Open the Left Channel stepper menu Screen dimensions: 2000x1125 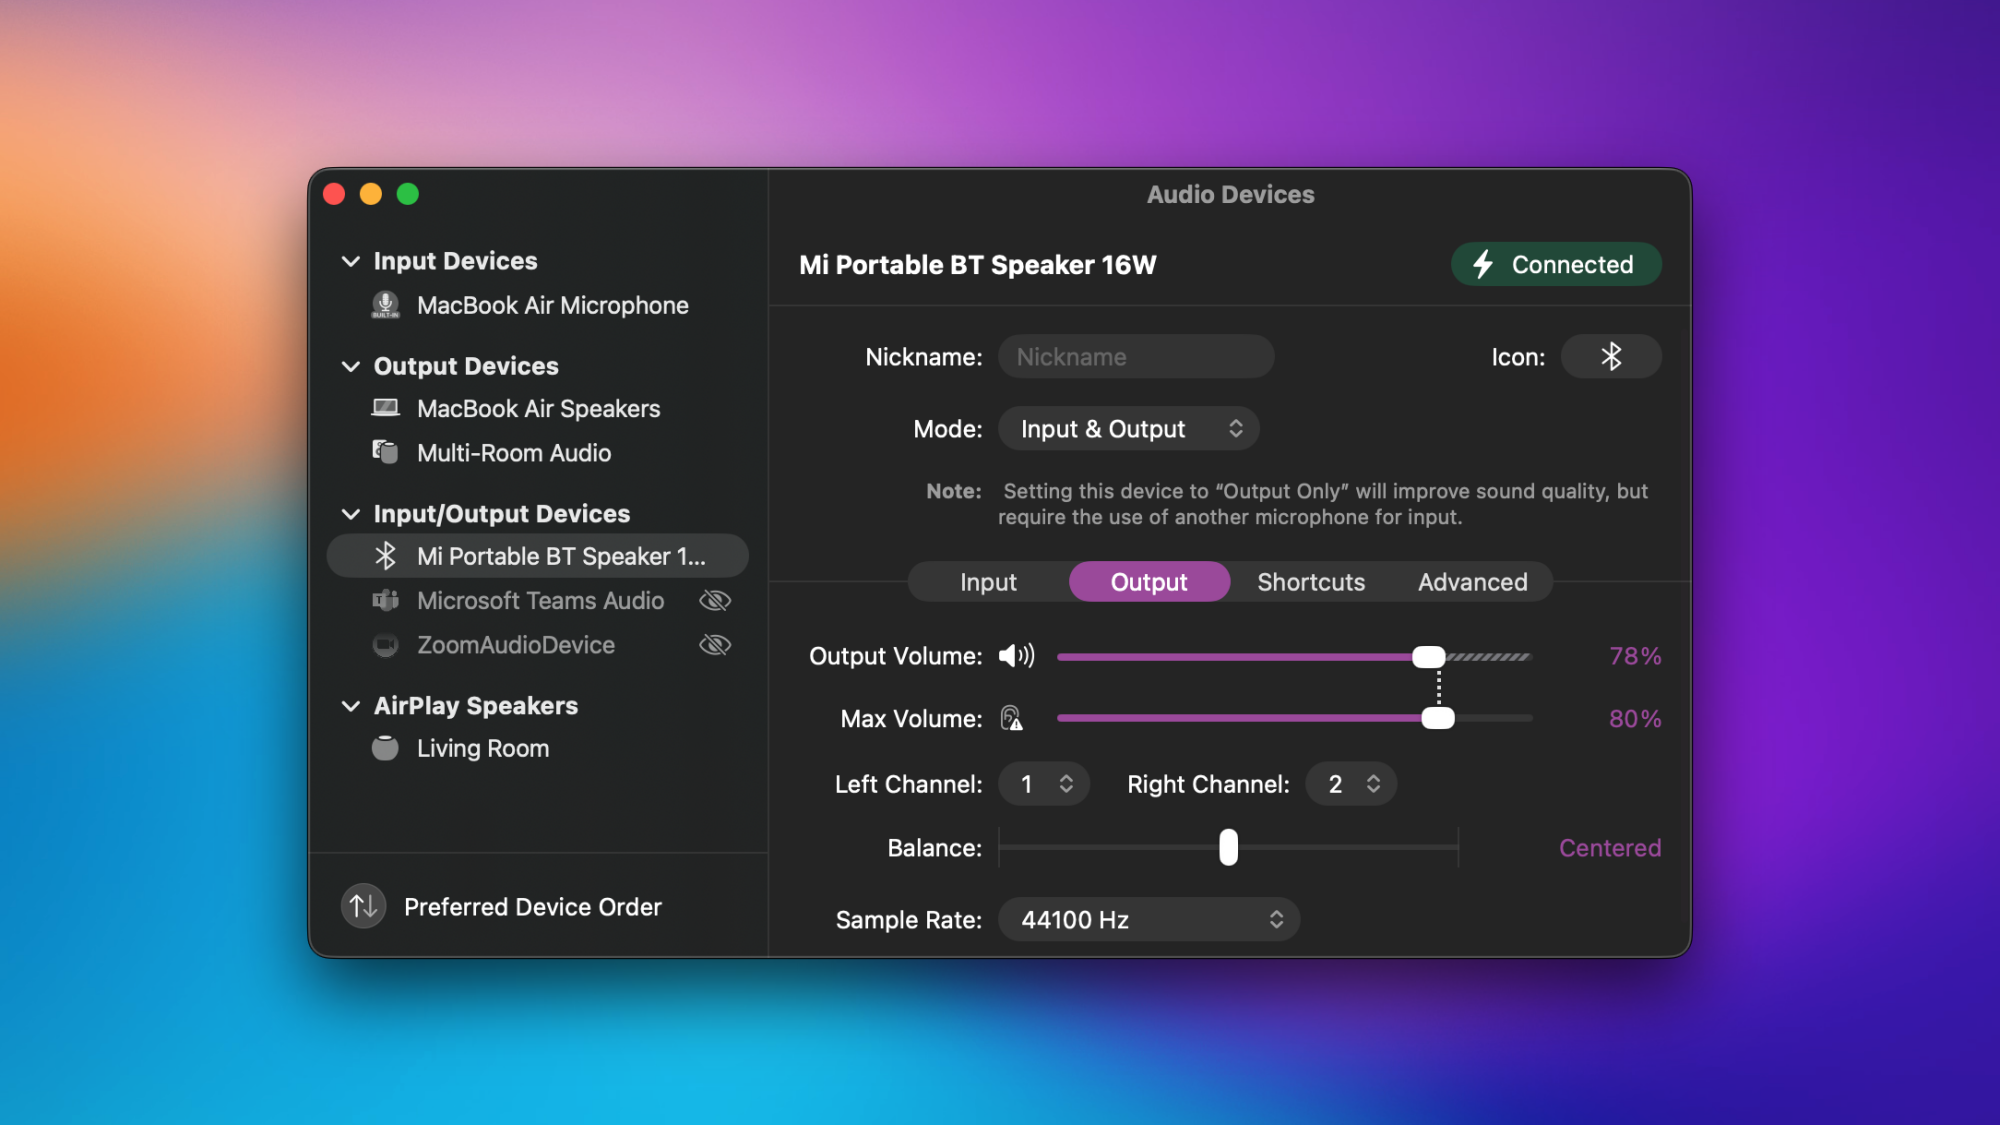point(1044,784)
